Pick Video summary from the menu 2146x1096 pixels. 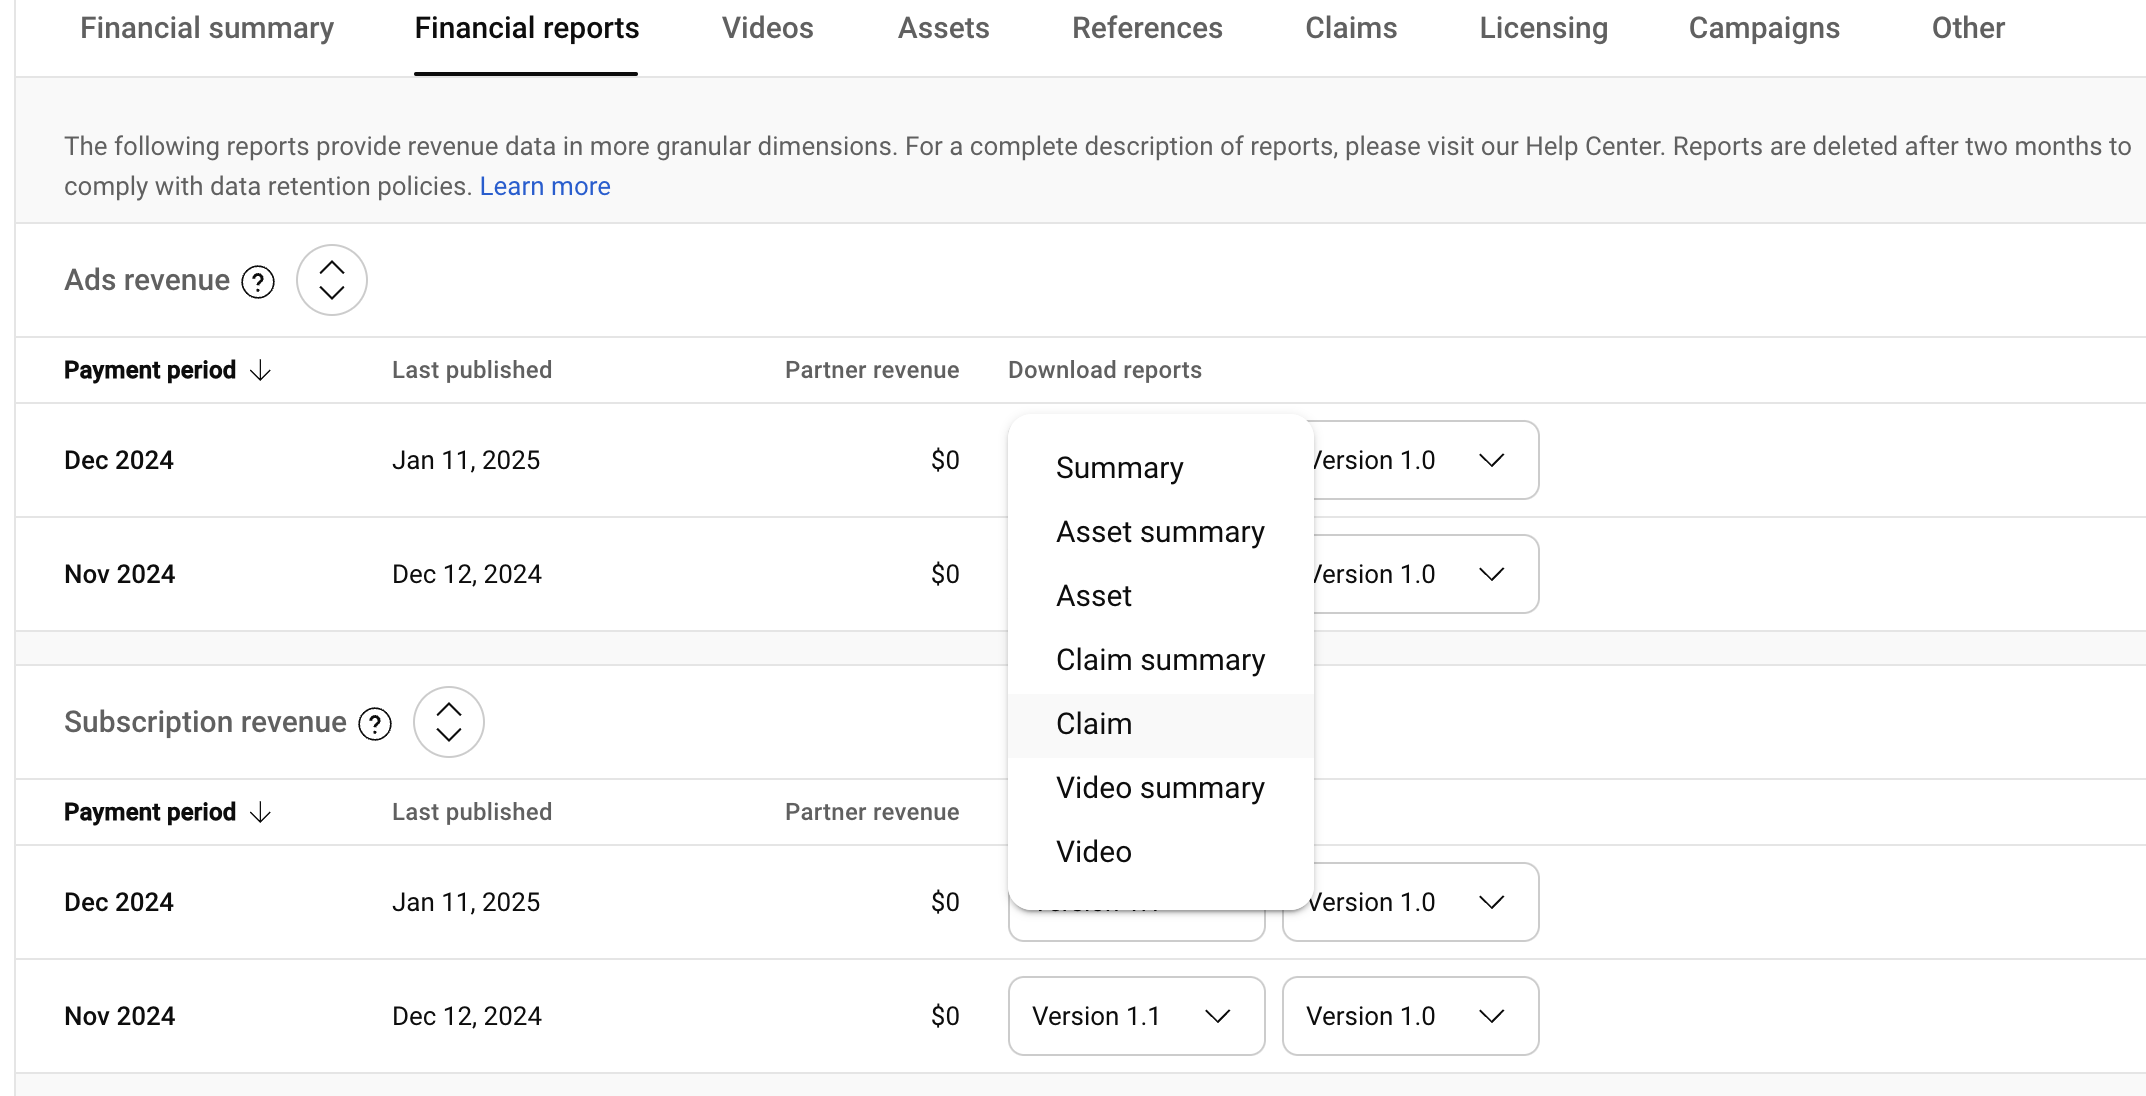[x=1160, y=788]
